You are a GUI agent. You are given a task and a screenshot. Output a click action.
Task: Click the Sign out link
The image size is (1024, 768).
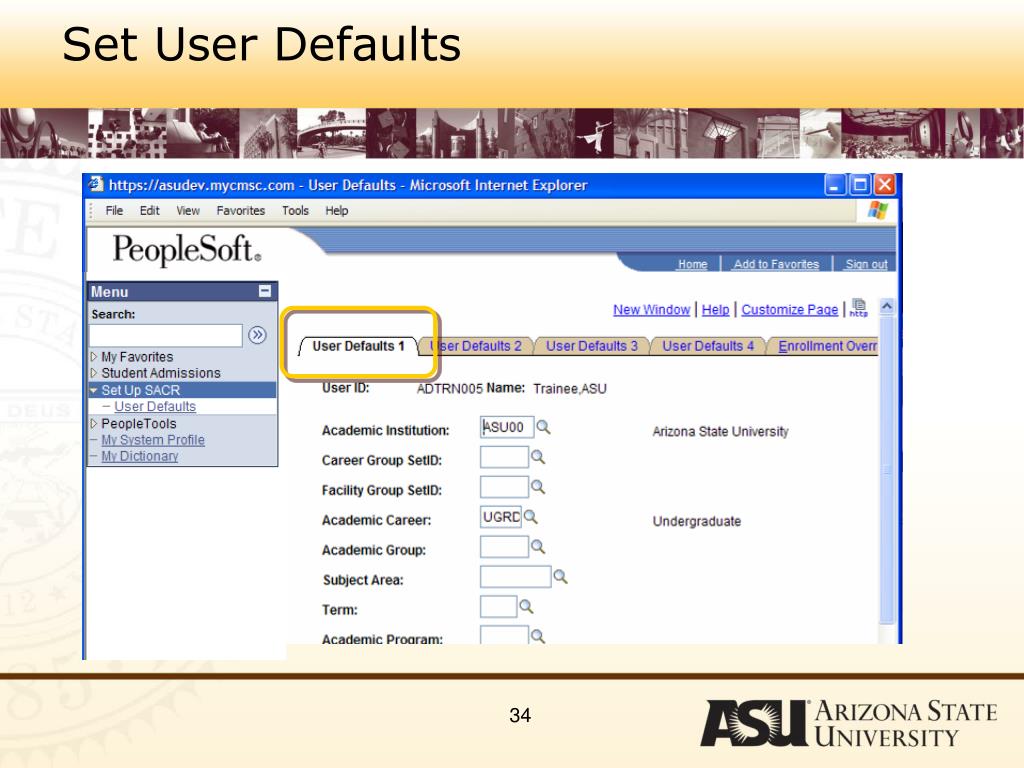(865, 265)
